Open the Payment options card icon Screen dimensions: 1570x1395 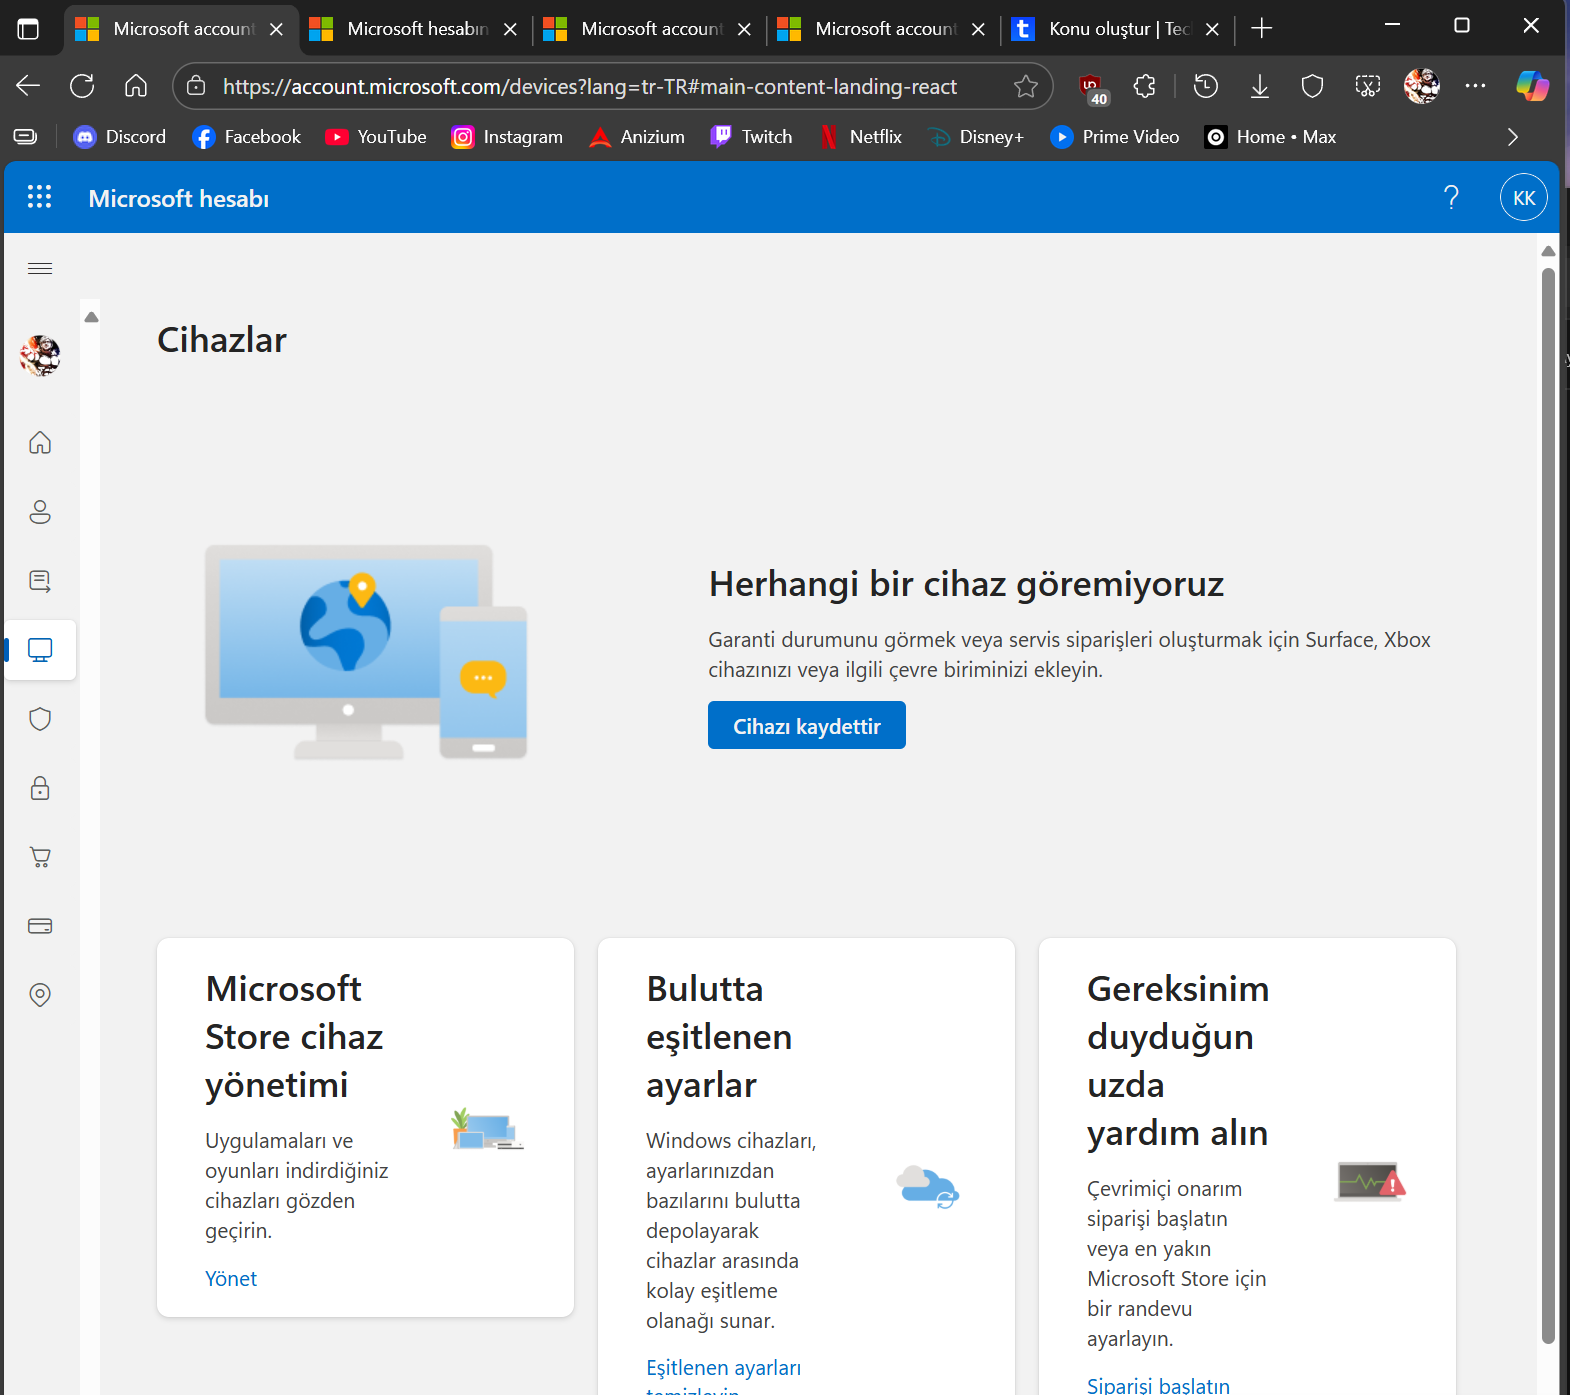[x=40, y=926]
